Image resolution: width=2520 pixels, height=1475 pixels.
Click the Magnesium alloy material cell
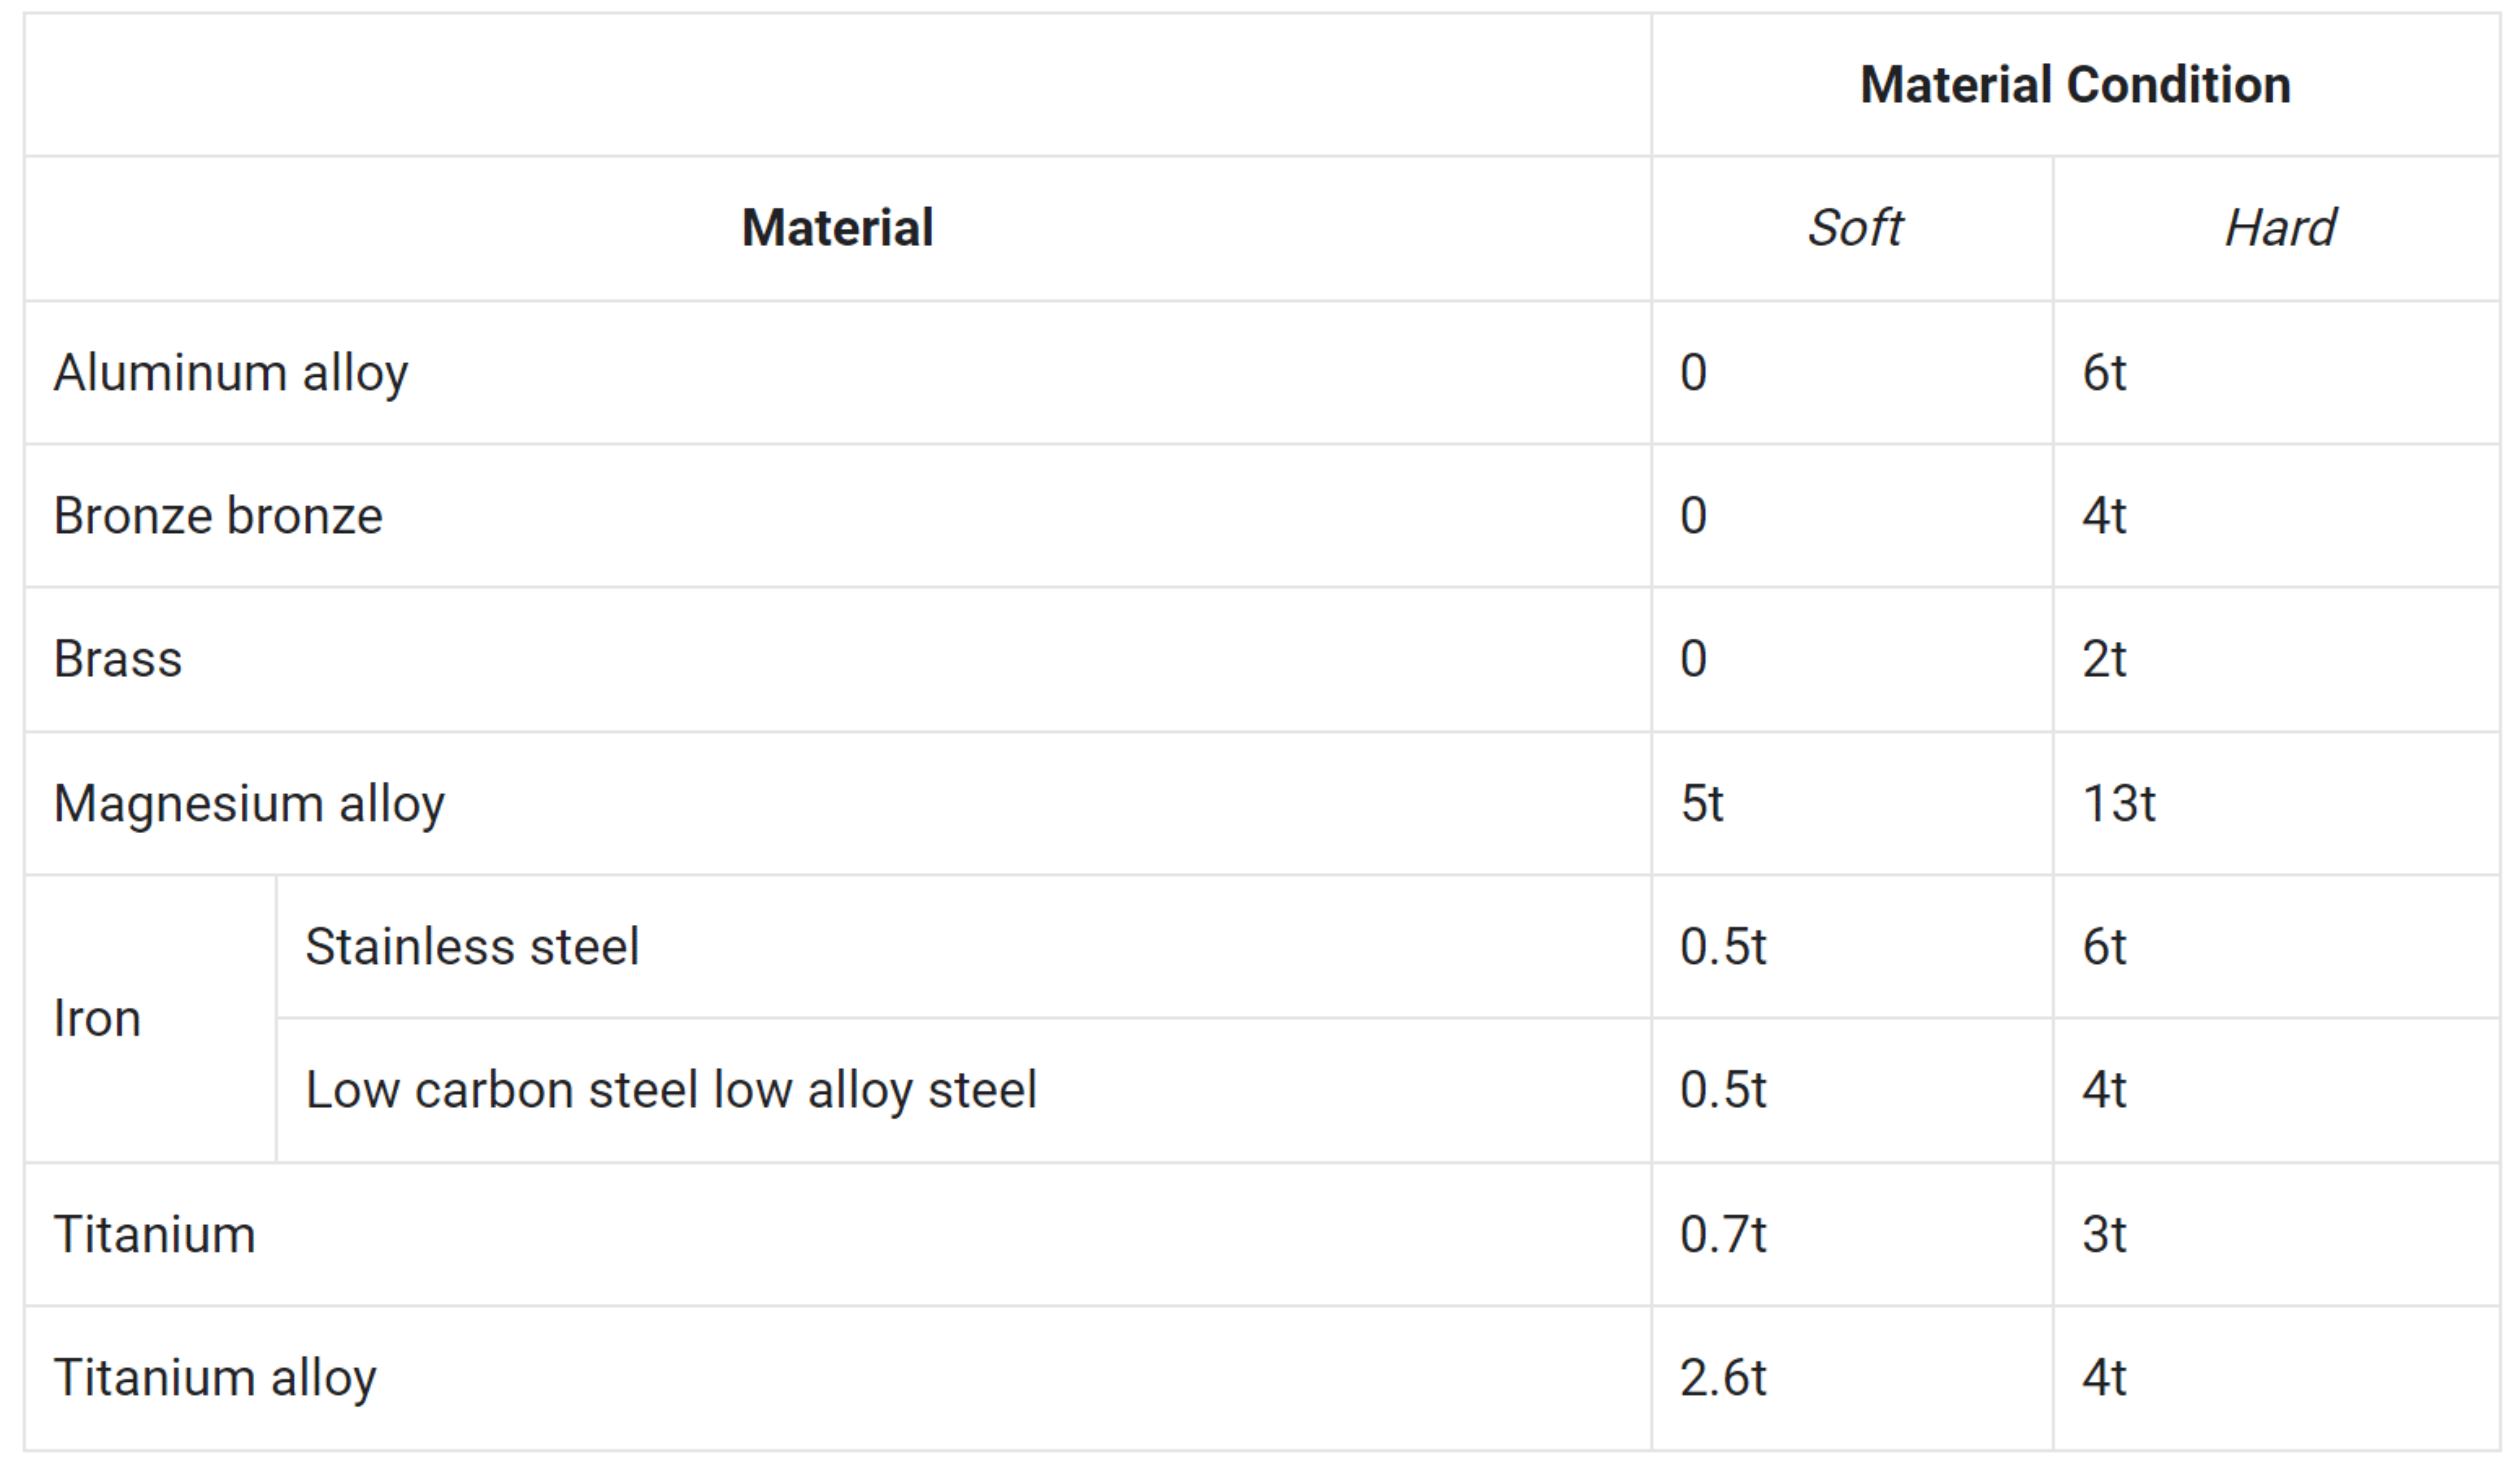[x=249, y=803]
